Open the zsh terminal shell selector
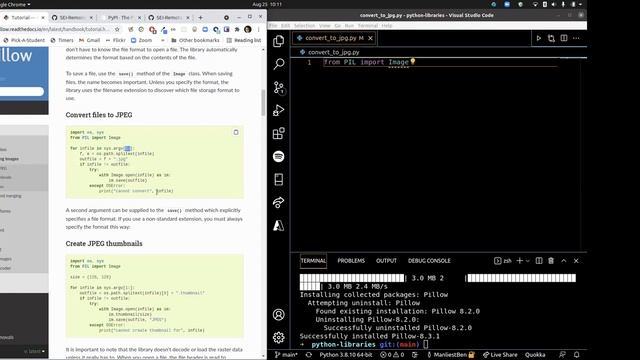The image size is (640, 360). coord(503,260)
